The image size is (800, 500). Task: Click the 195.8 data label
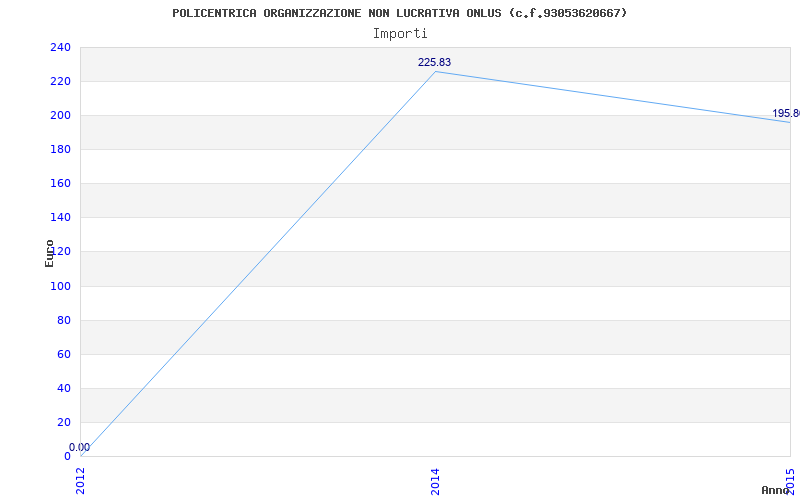[786, 113]
